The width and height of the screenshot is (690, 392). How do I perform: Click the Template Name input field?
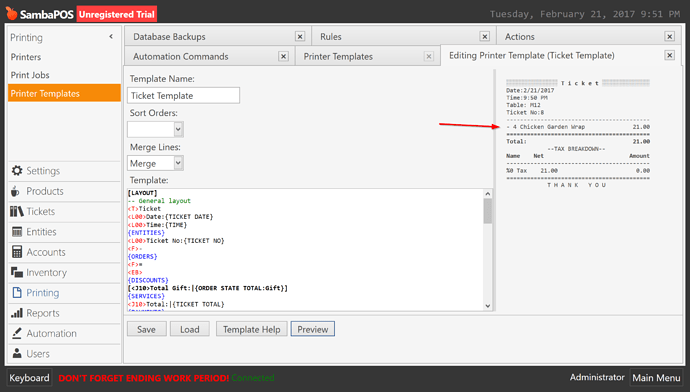pyautogui.click(x=184, y=95)
